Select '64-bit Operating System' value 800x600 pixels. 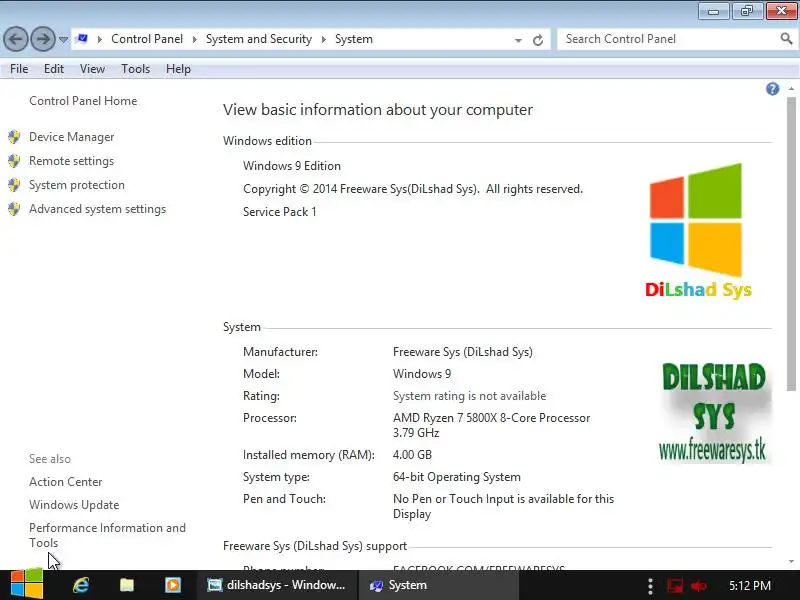click(x=457, y=477)
